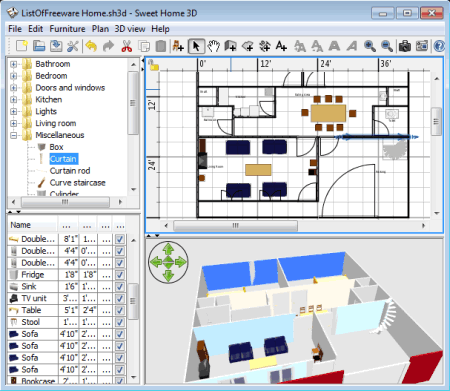
Task: Toggle the TV unit visible checkbox
Action: [120, 298]
